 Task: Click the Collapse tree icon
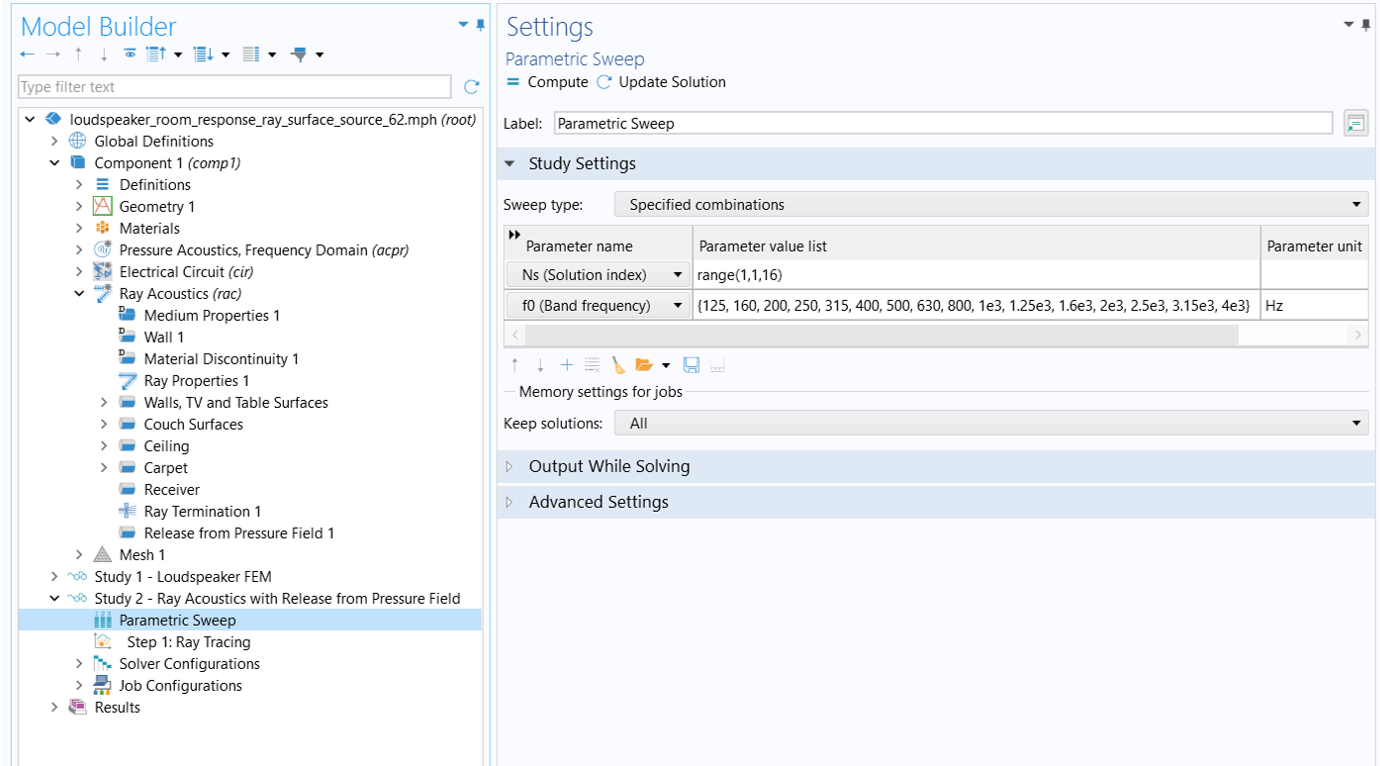tap(156, 55)
